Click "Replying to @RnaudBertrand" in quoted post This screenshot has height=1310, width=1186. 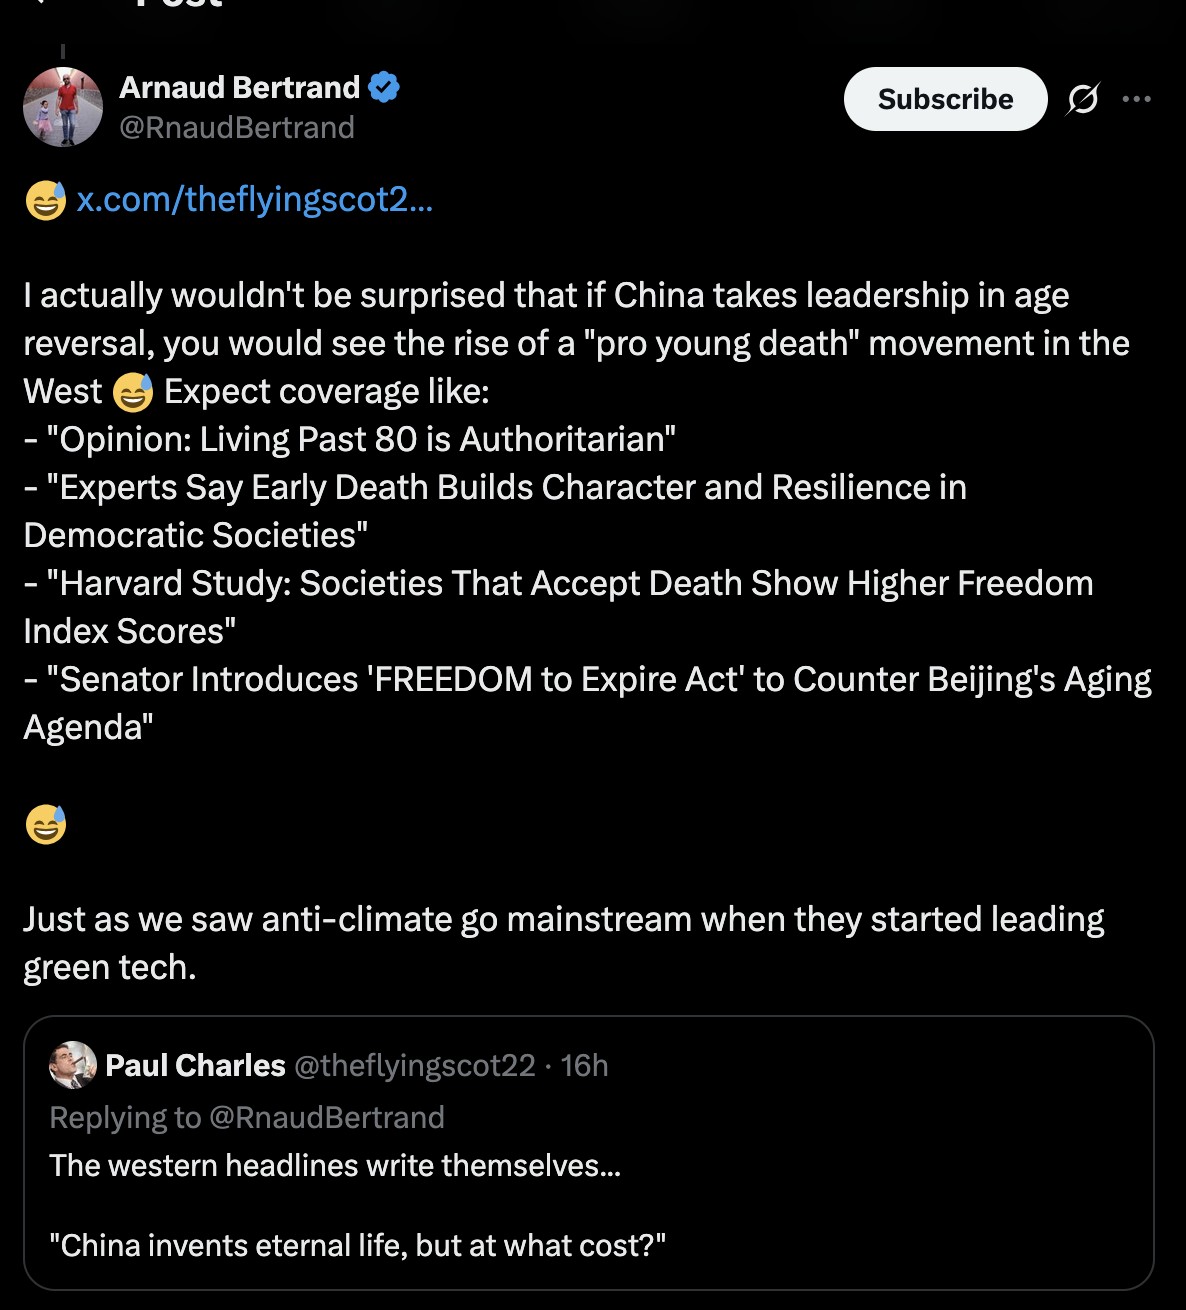click(x=247, y=1117)
